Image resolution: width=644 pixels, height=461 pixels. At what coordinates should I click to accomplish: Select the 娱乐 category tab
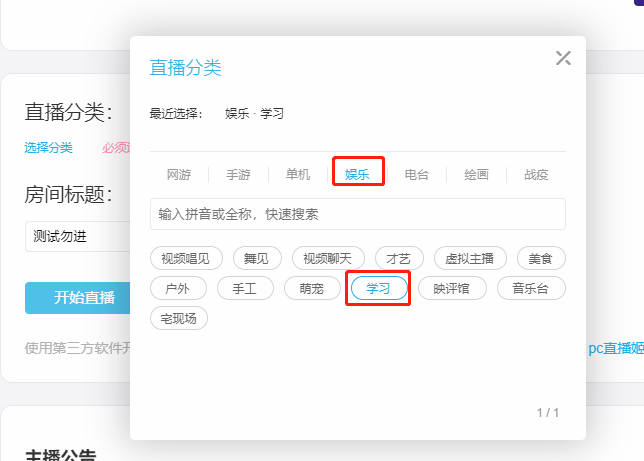(358, 175)
